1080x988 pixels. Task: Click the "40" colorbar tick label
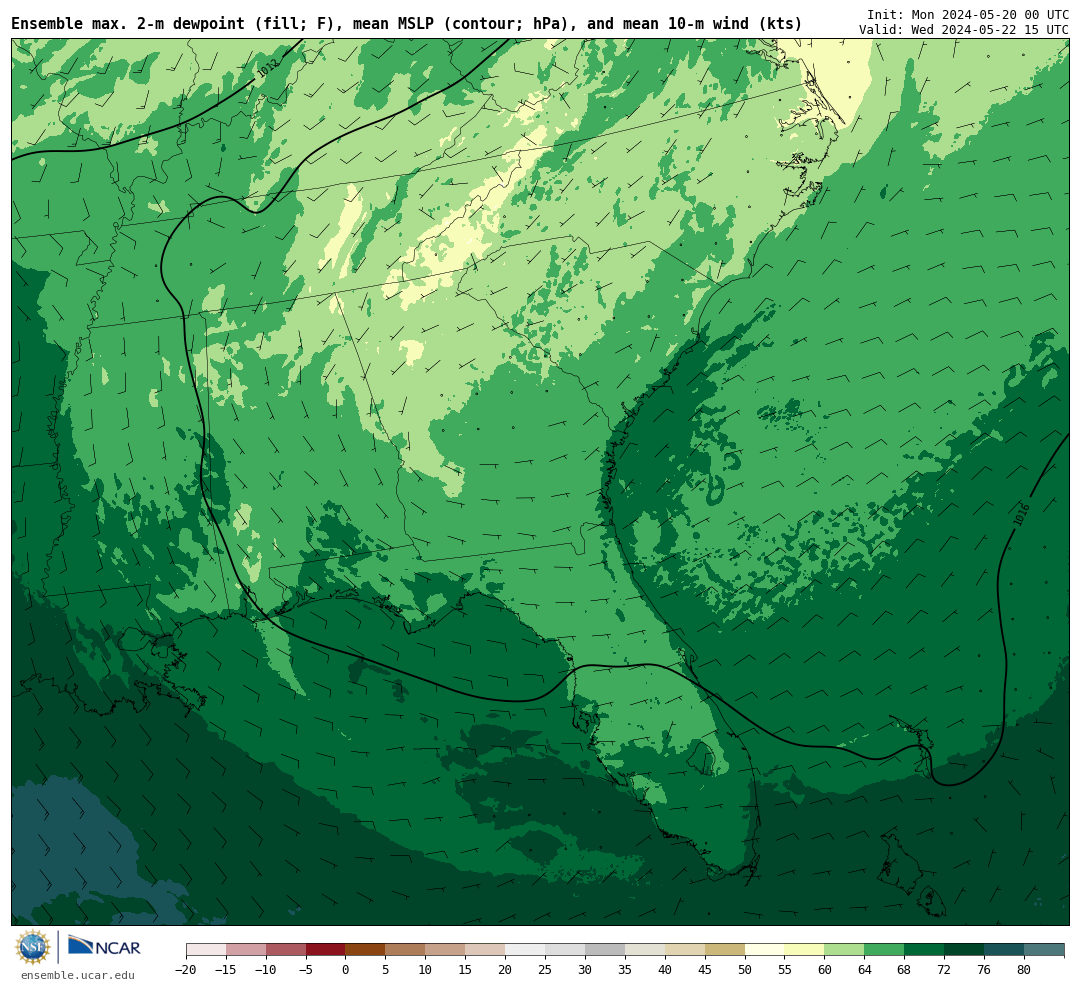click(665, 969)
